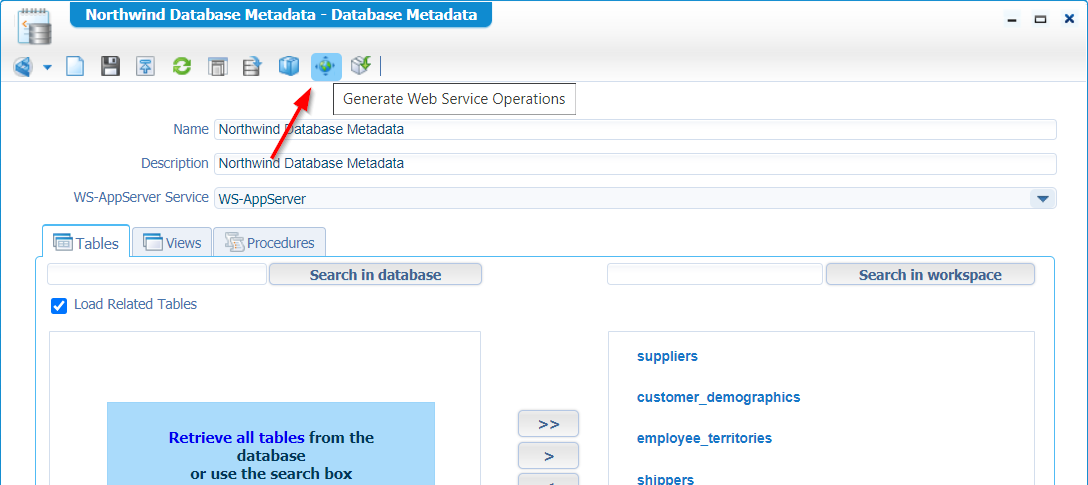Click the window layout toolbar icon
1088x485 pixels.
(x=216, y=66)
